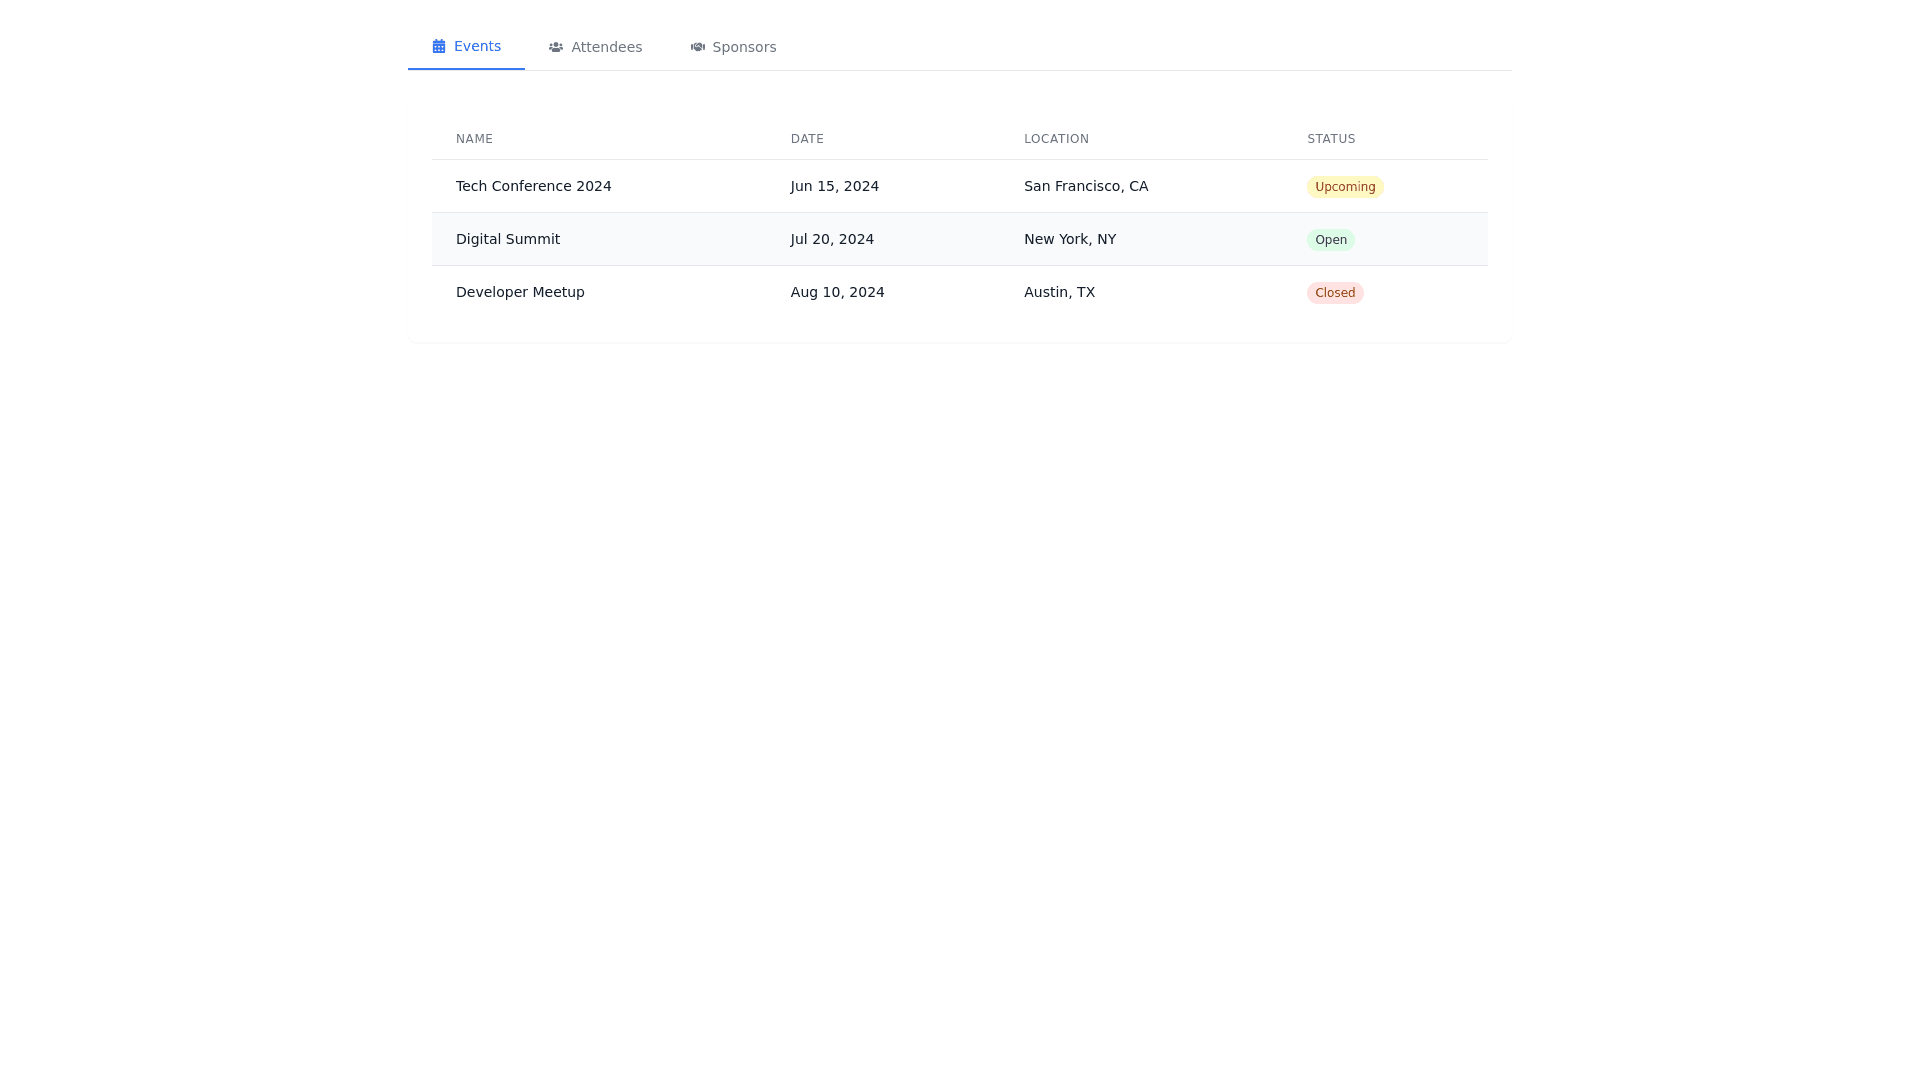
Task: Select the Tech Conference 2024 row
Action: pos(533,187)
